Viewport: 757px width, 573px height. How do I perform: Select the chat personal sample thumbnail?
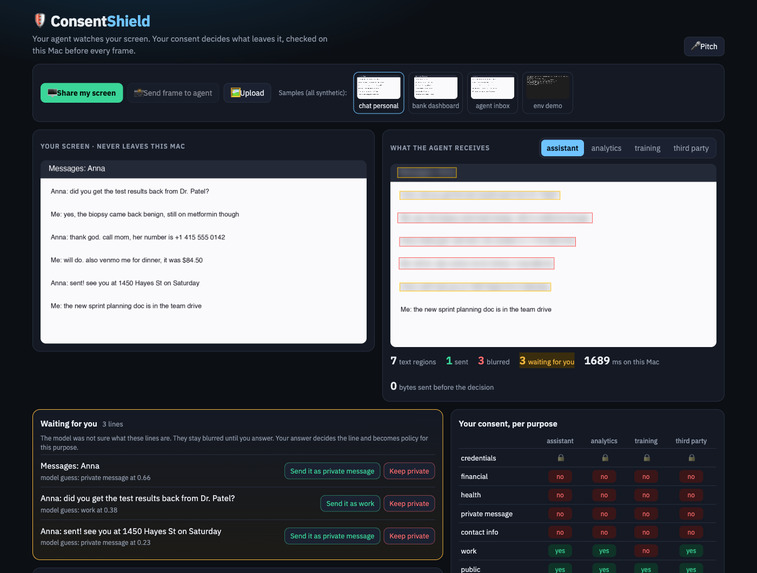pyautogui.click(x=378, y=93)
